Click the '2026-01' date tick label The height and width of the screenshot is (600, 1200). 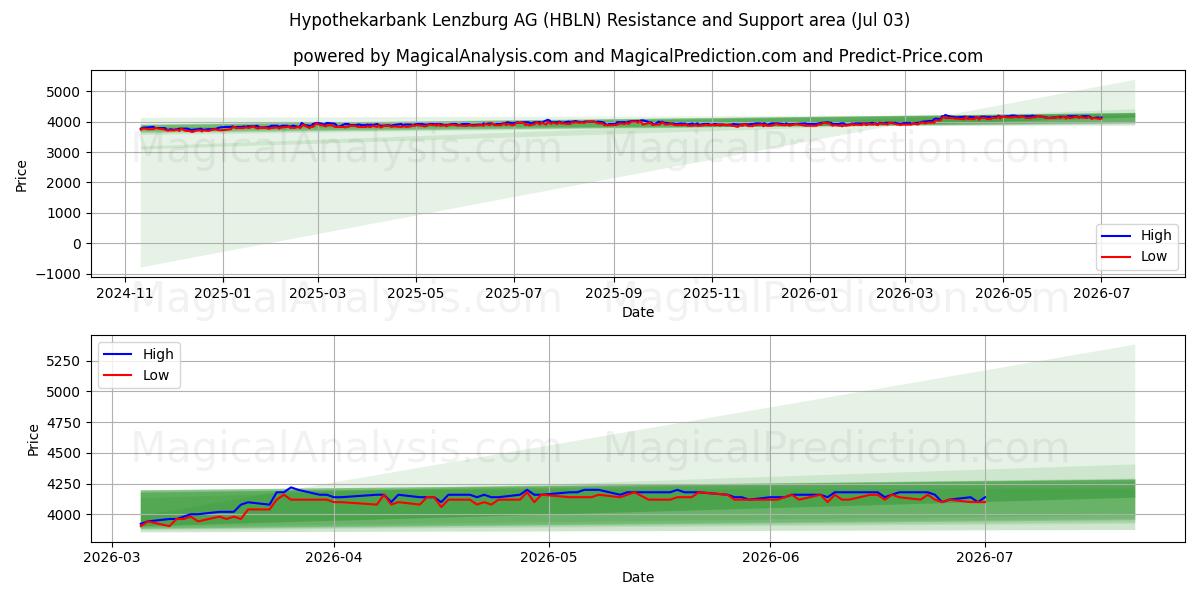(809, 293)
